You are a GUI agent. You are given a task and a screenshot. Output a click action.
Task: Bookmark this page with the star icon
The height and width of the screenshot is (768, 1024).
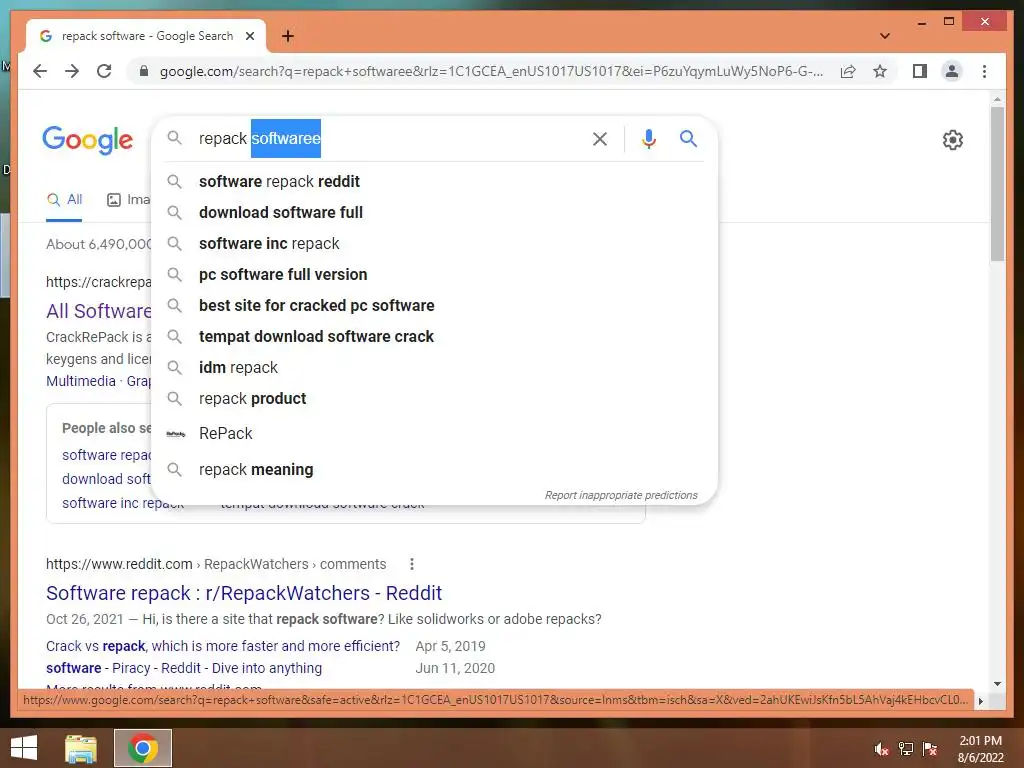point(880,71)
